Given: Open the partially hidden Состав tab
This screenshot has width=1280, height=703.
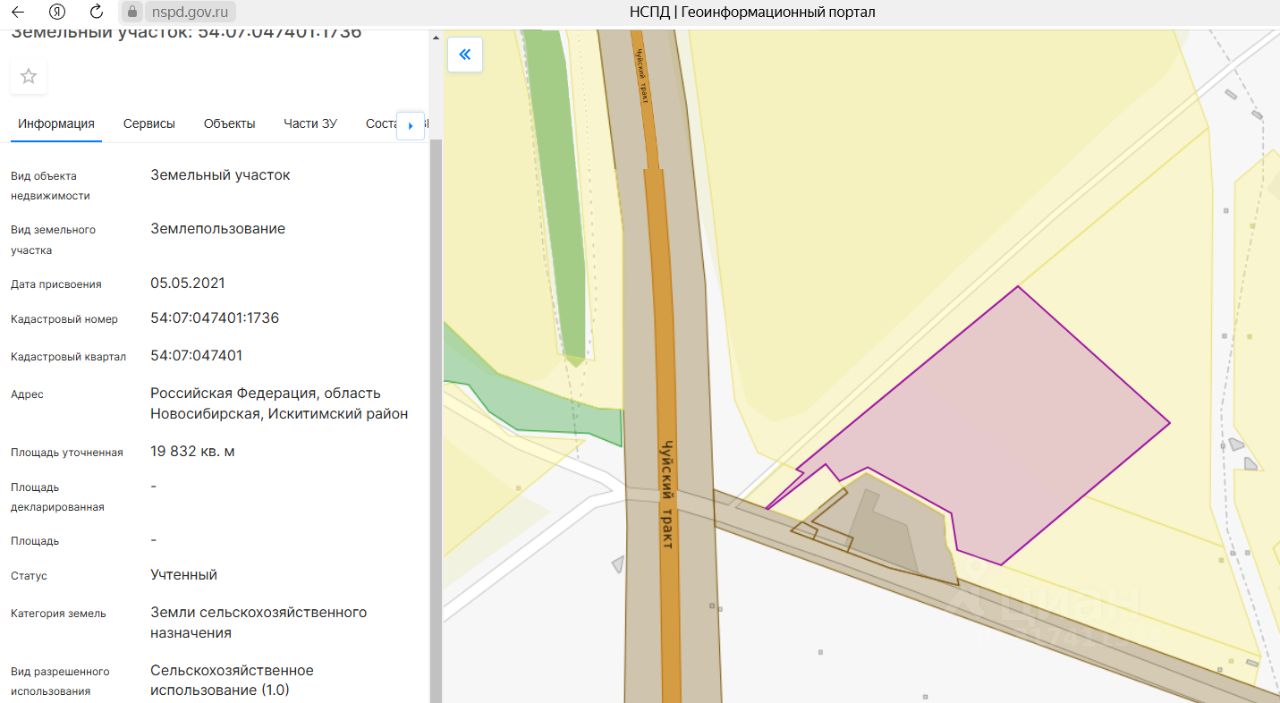Looking at the screenshot, I should [x=381, y=124].
